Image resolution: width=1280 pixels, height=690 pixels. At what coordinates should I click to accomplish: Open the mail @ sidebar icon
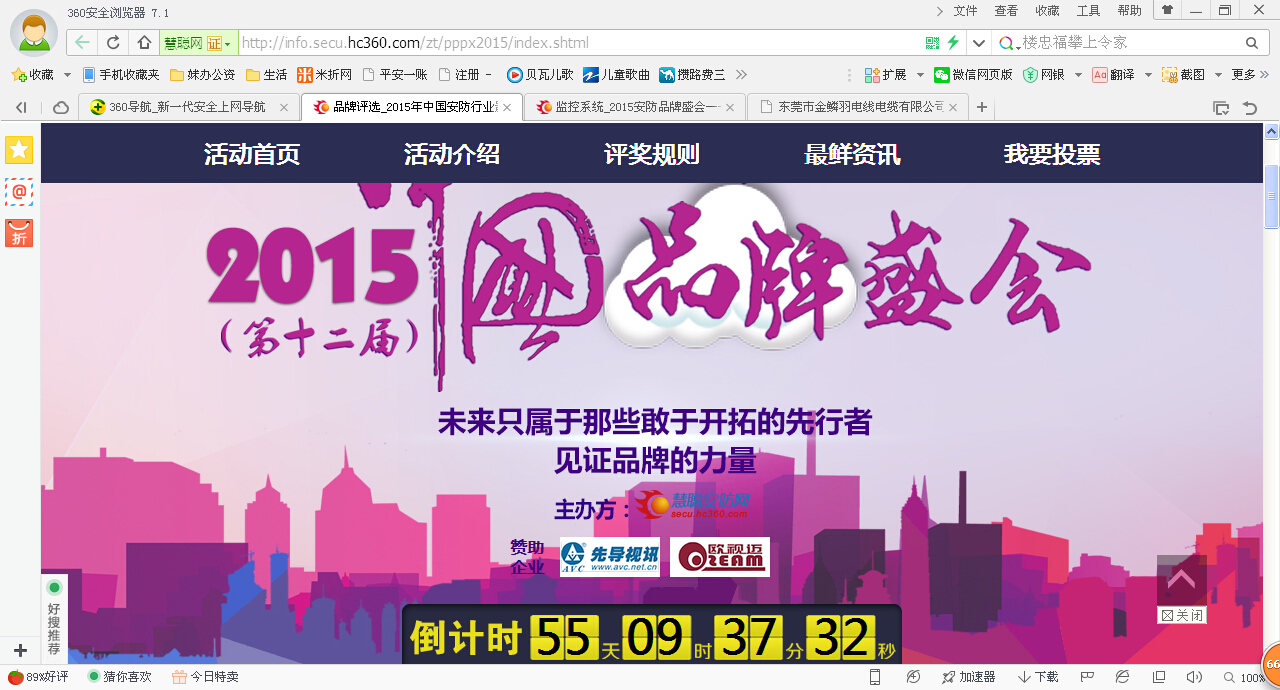[x=19, y=191]
